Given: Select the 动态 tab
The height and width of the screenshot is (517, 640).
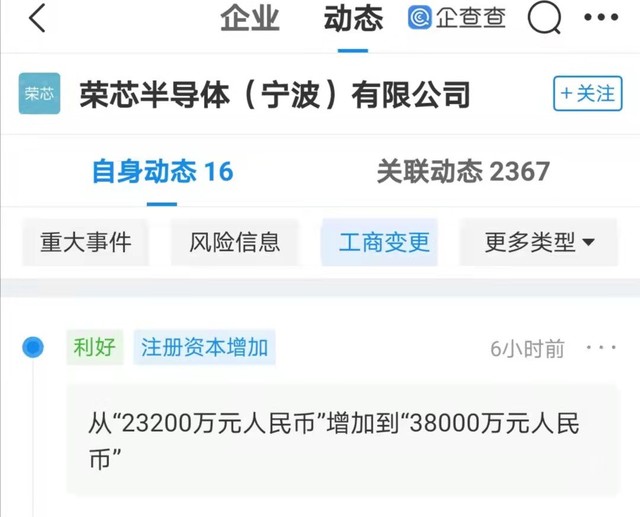Looking at the screenshot, I should pos(353,18).
